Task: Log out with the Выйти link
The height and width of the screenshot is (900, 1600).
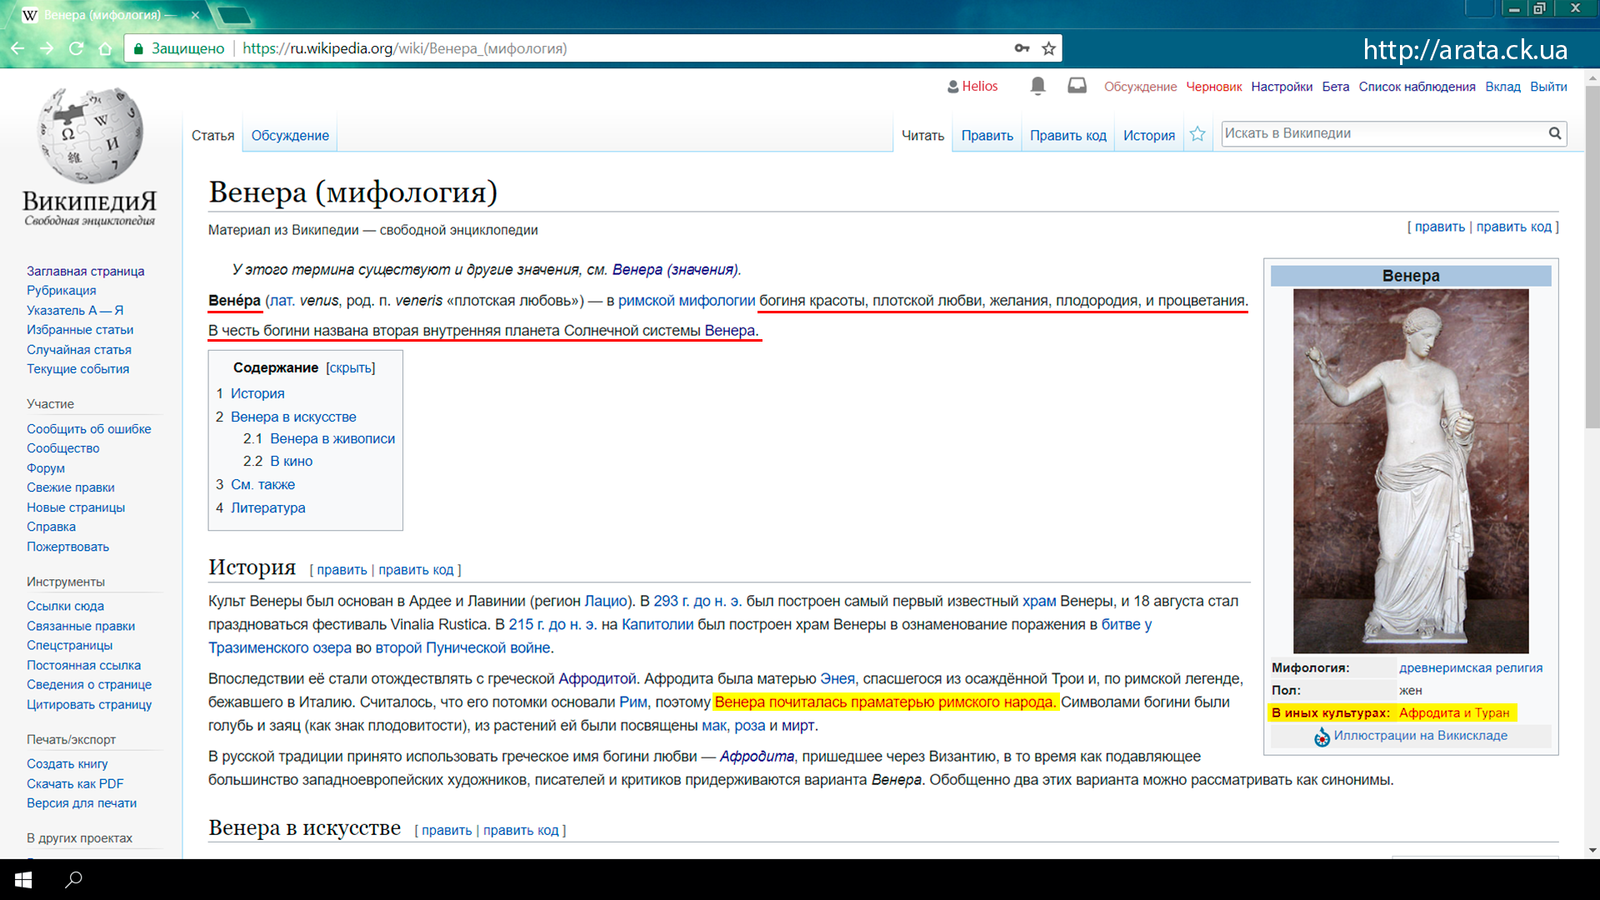Action: pos(1549,87)
